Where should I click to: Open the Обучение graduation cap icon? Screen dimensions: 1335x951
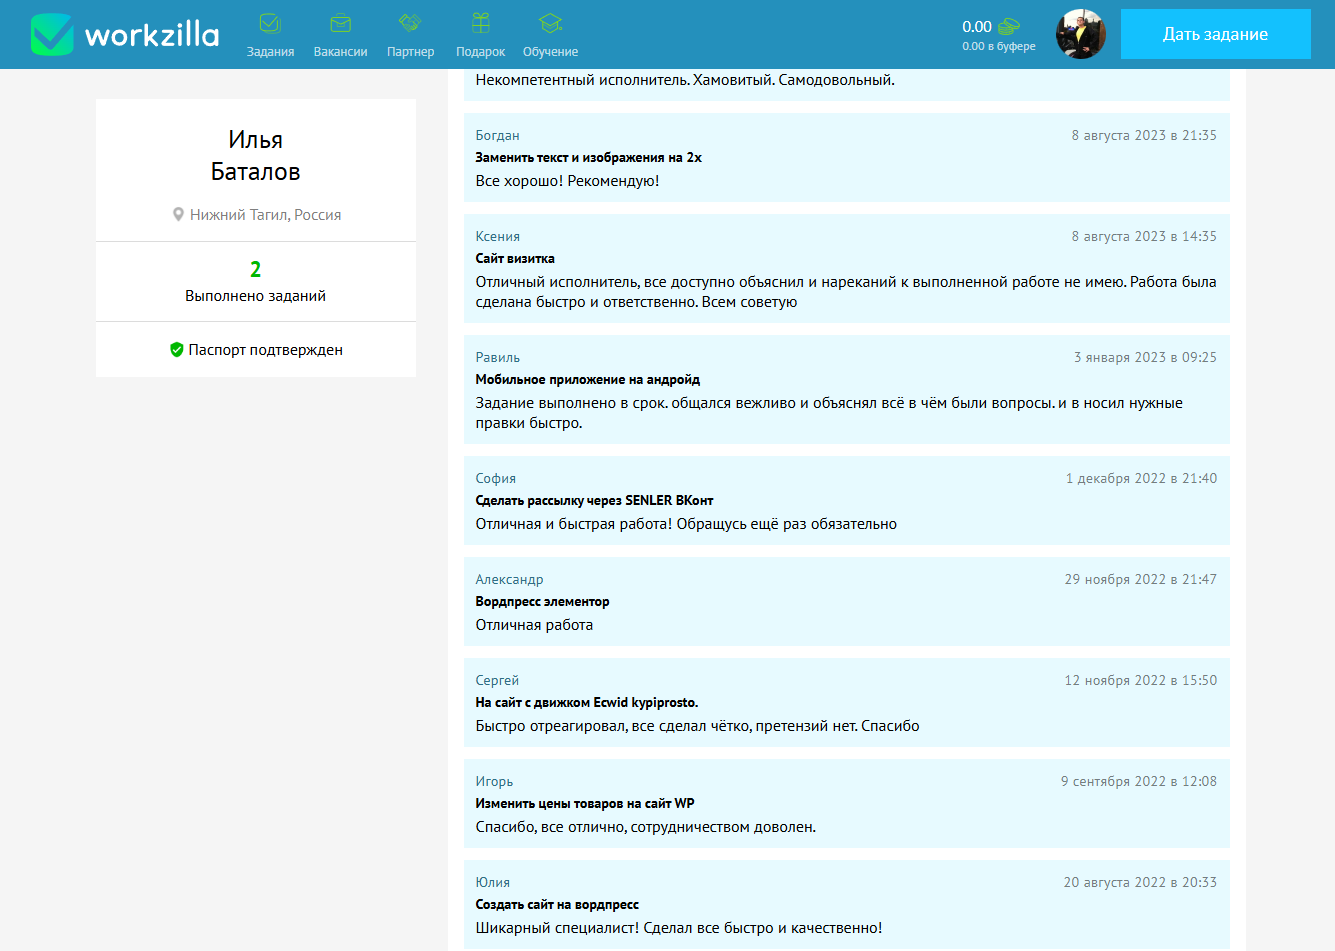coord(550,23)
